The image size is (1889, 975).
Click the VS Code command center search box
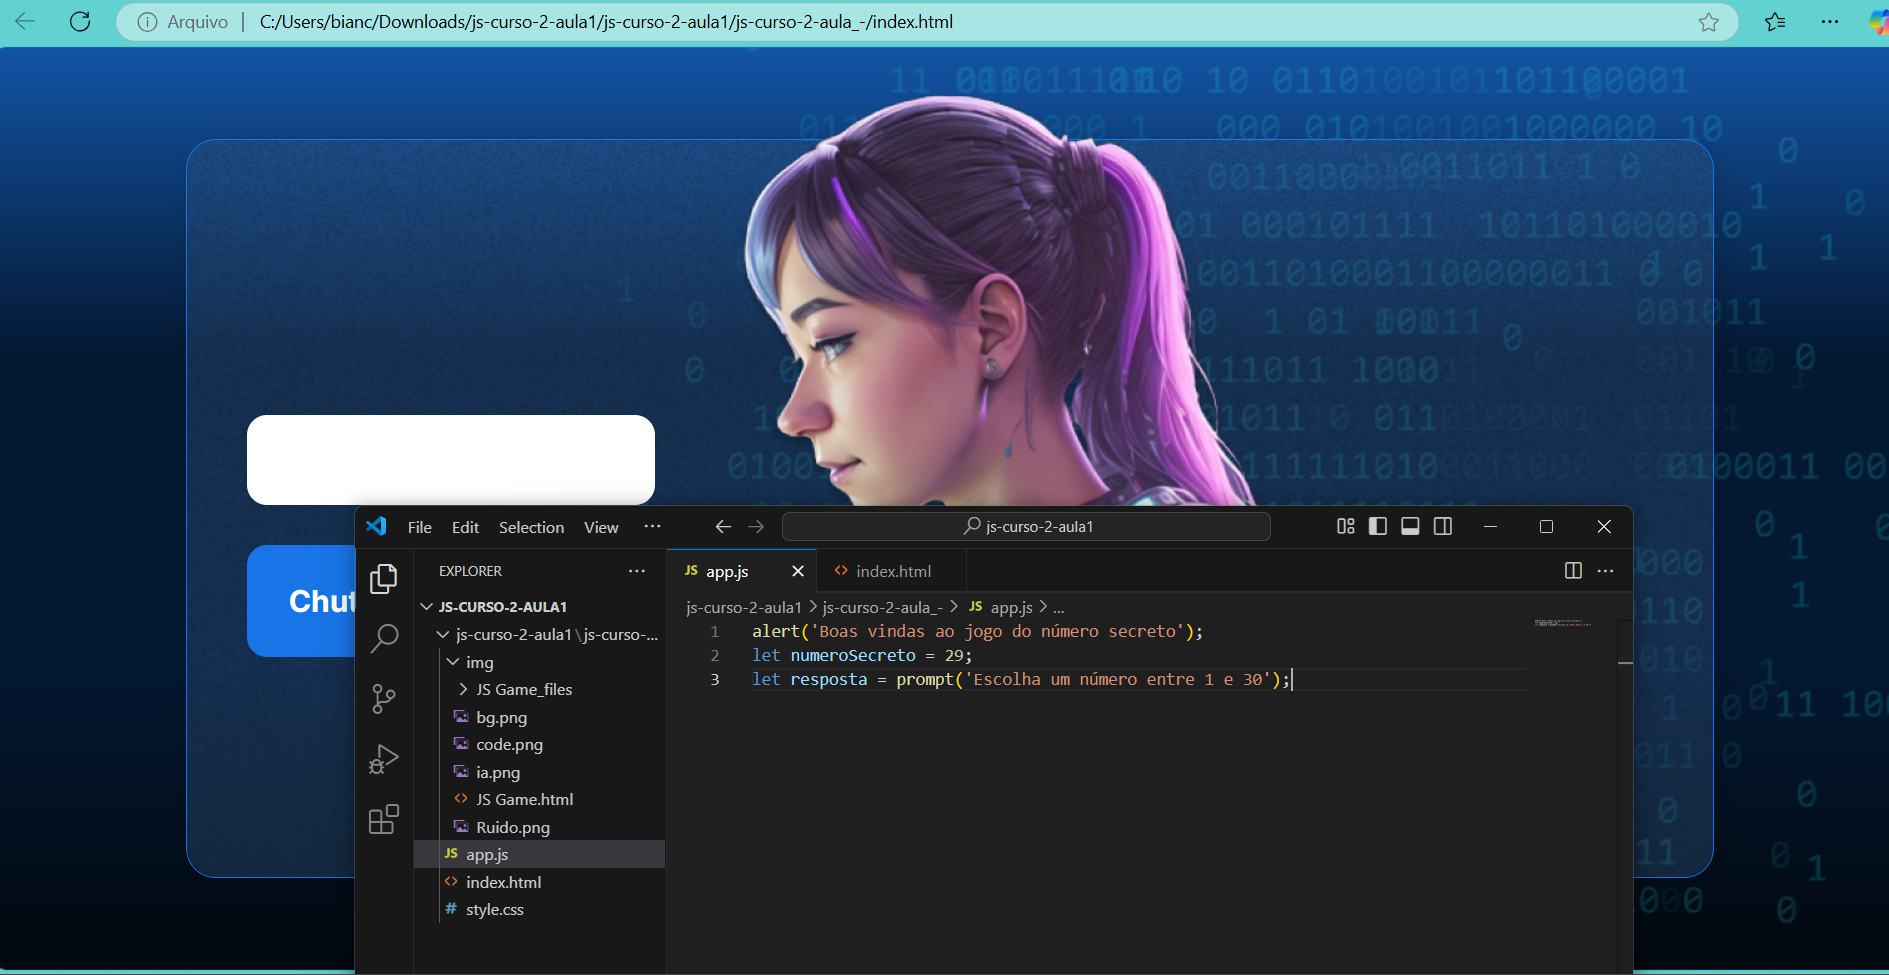point(1026,526)
